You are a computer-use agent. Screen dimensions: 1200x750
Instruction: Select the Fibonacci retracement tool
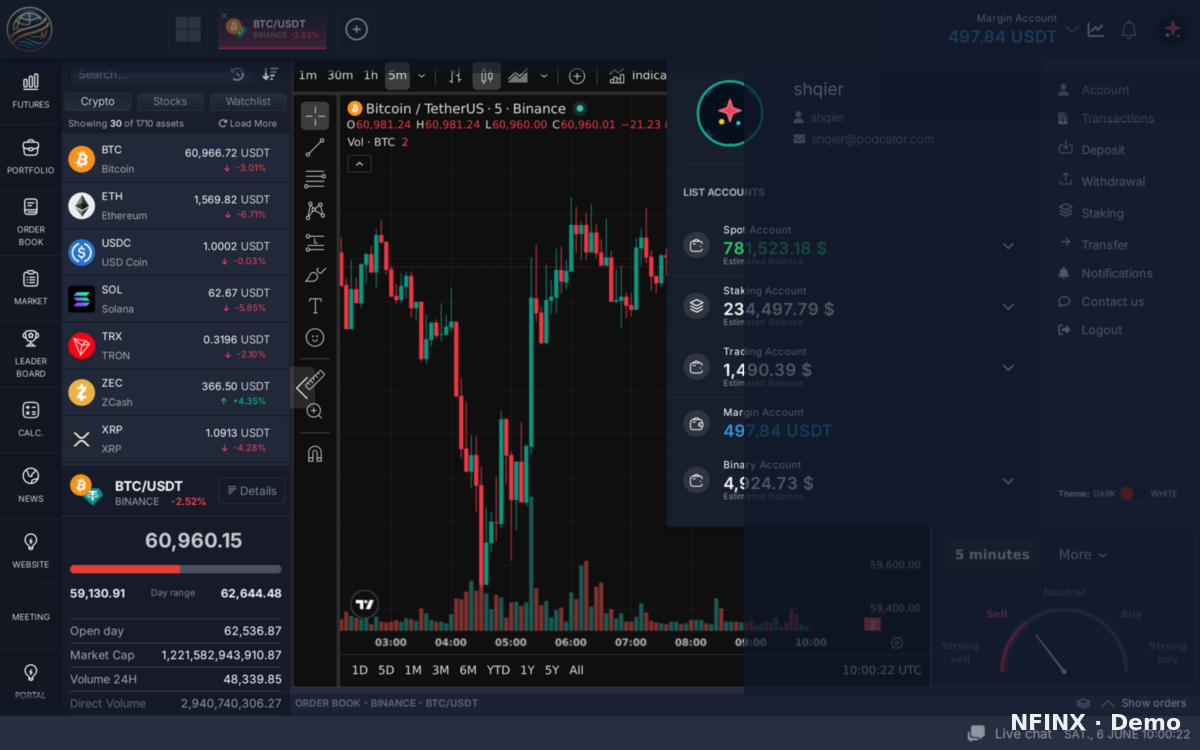(315, 179)
